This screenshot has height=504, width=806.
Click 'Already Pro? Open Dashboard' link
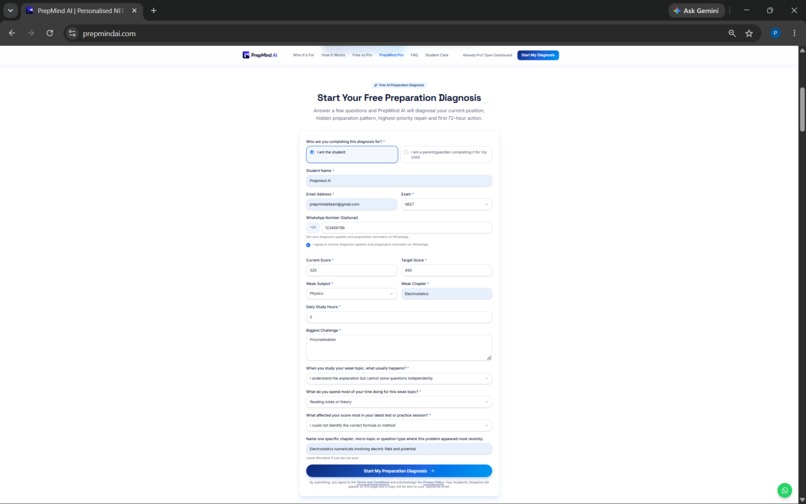coord(487,55)
